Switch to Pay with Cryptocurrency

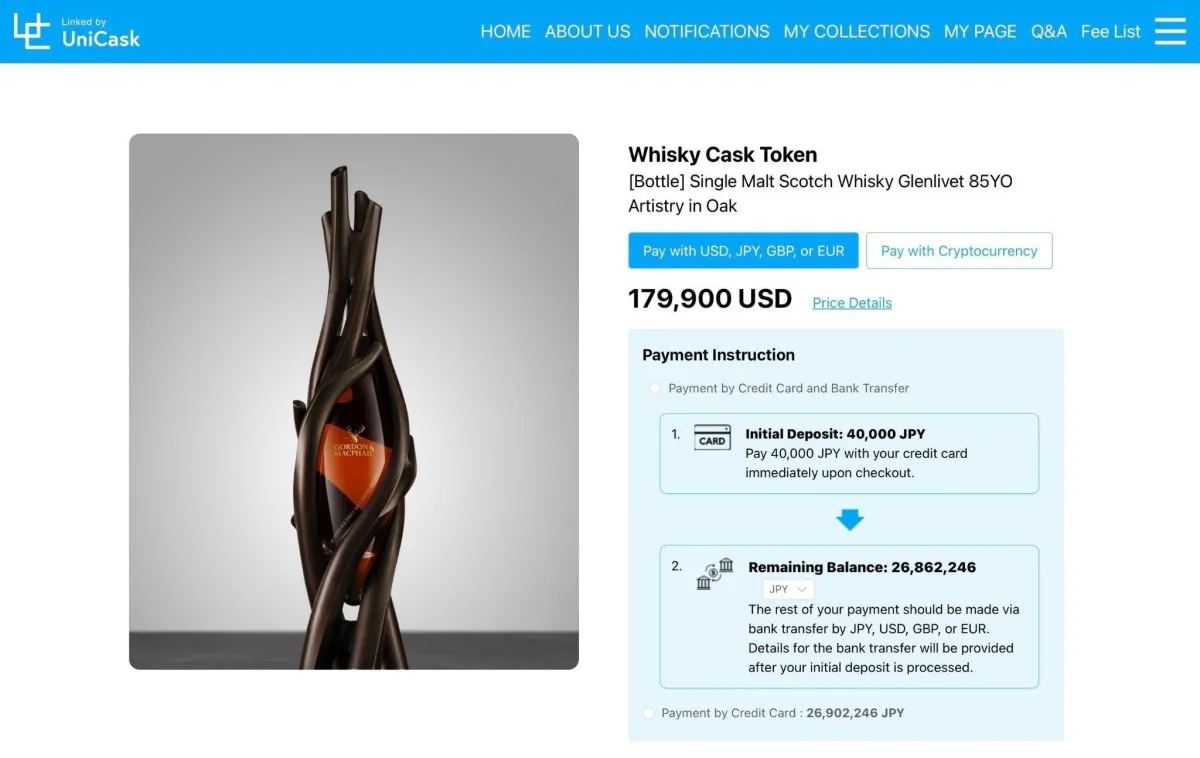tap(958, 251)
